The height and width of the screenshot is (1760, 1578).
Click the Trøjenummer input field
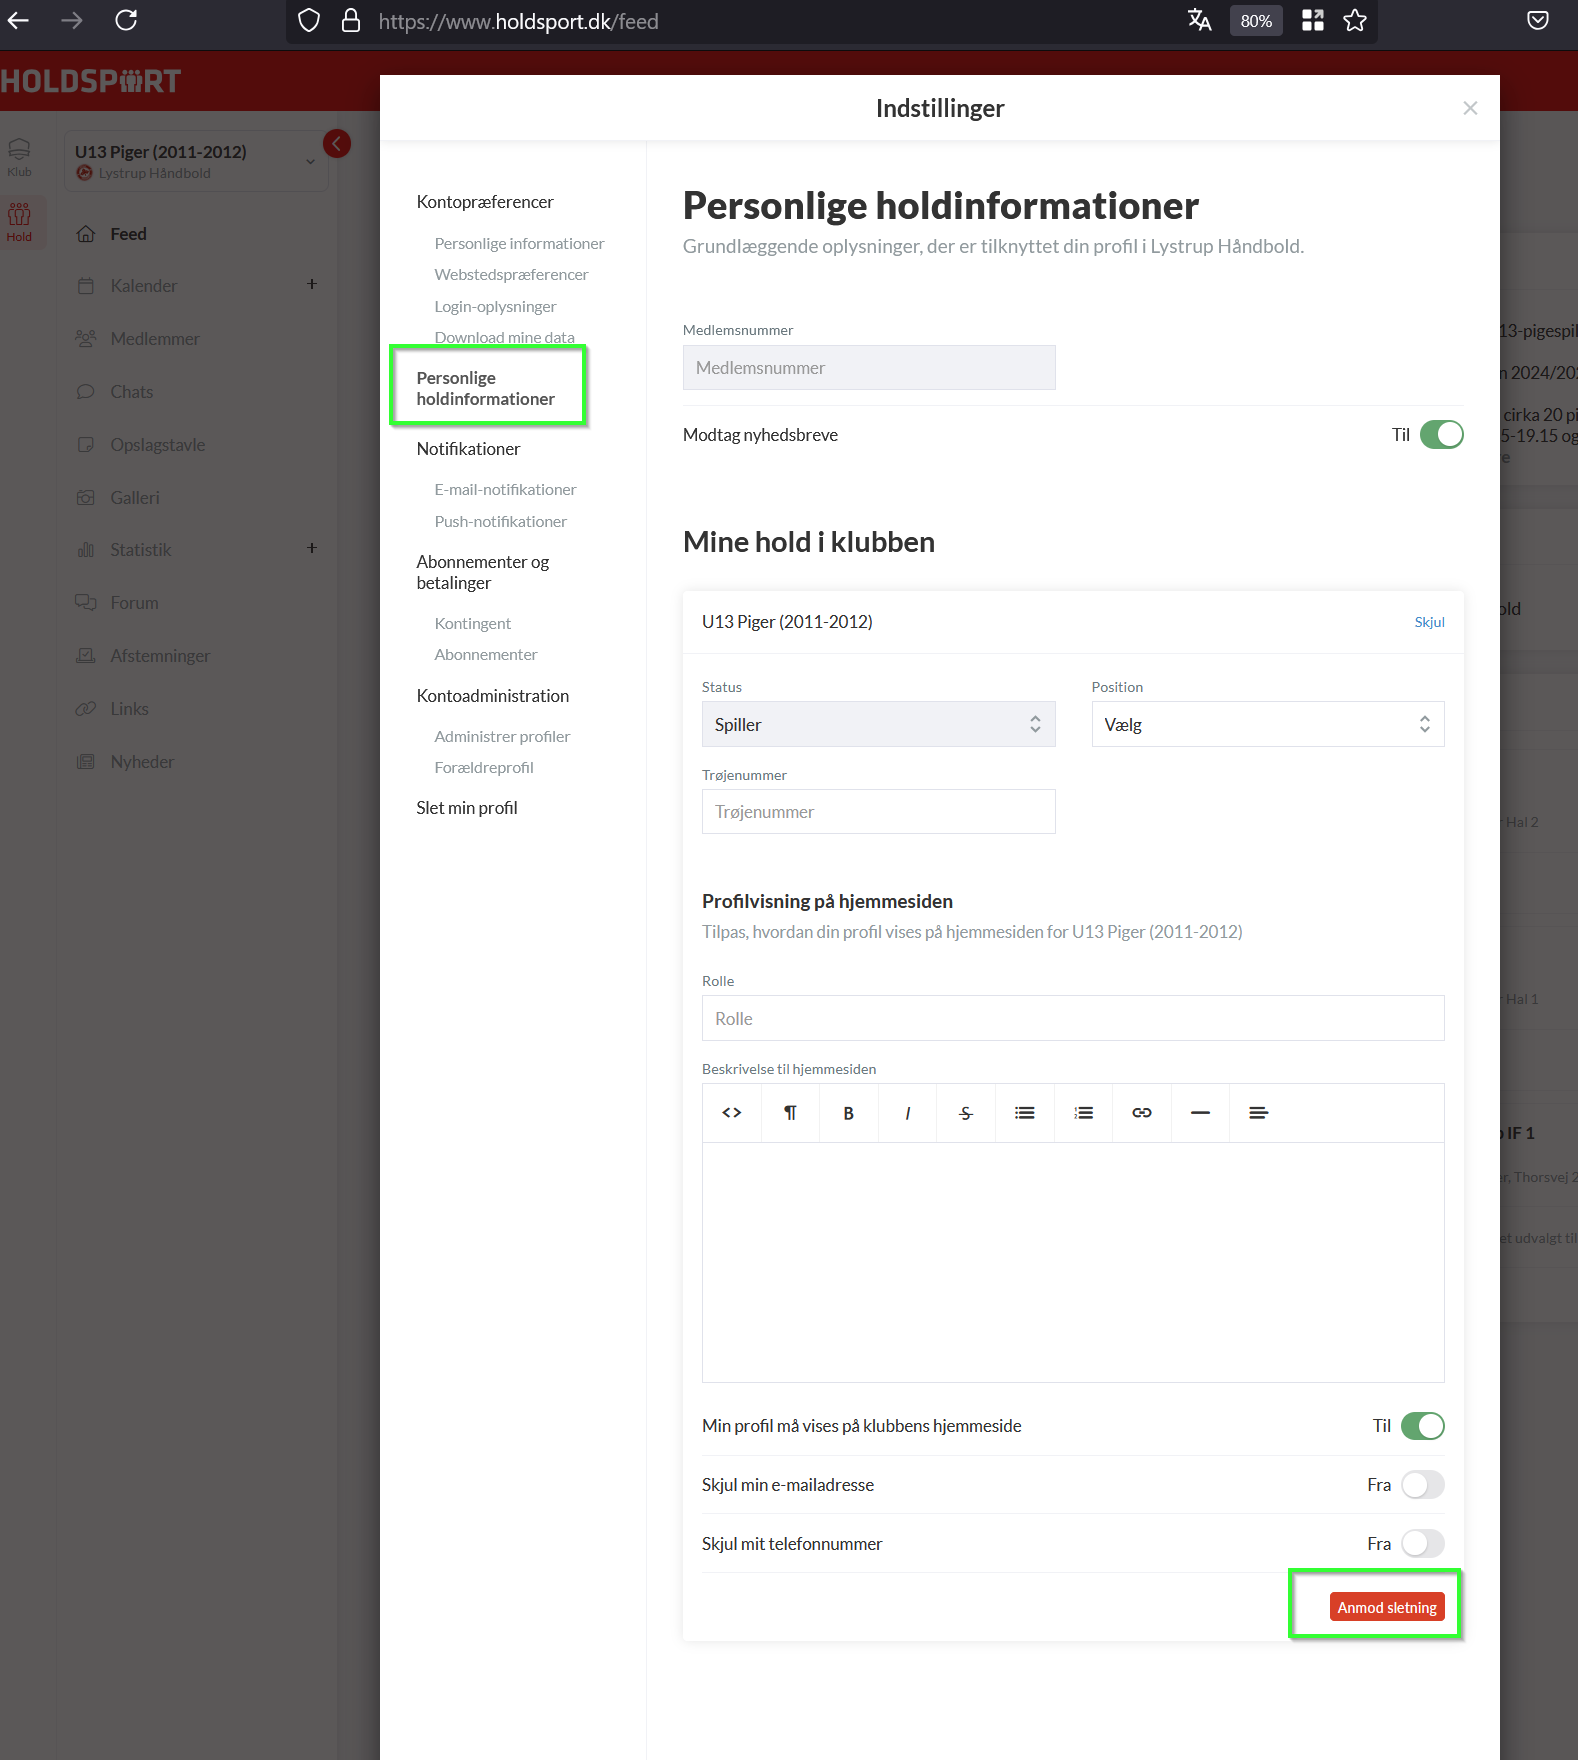point(878,812)
